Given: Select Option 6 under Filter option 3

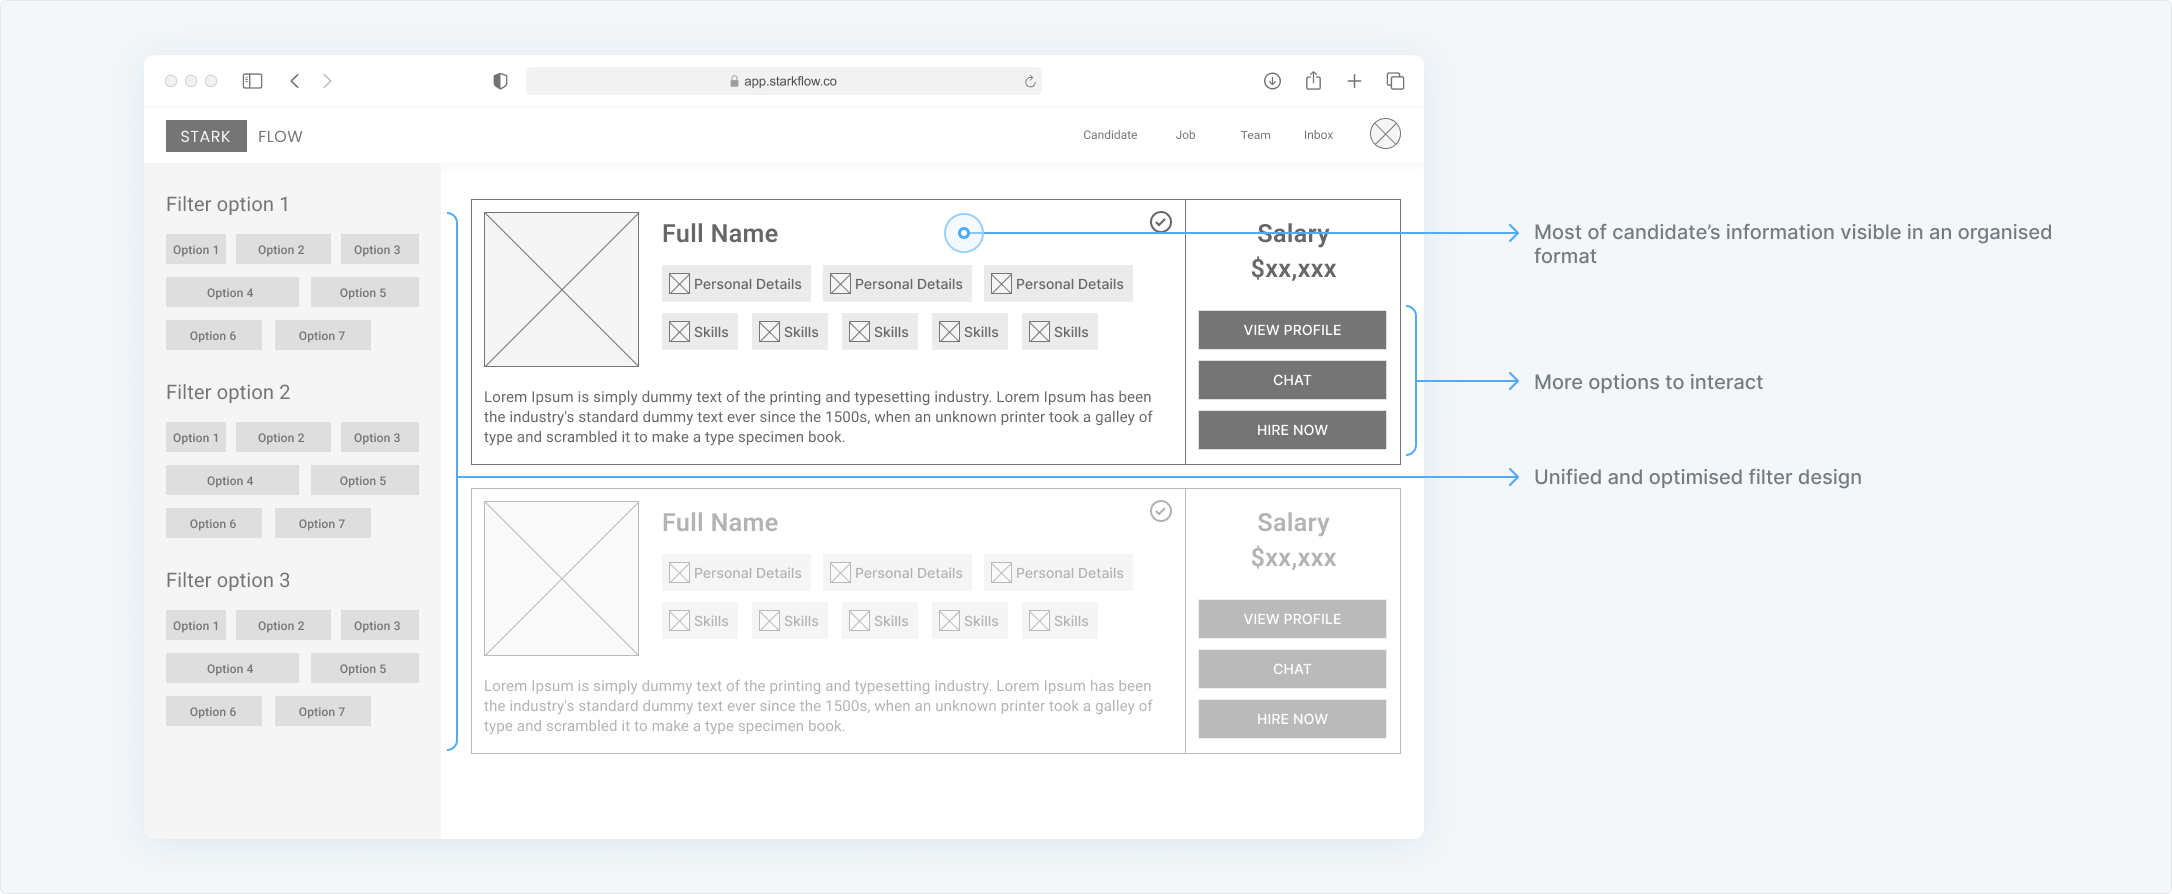Looking at the screenshot, I should pos(213,712).
